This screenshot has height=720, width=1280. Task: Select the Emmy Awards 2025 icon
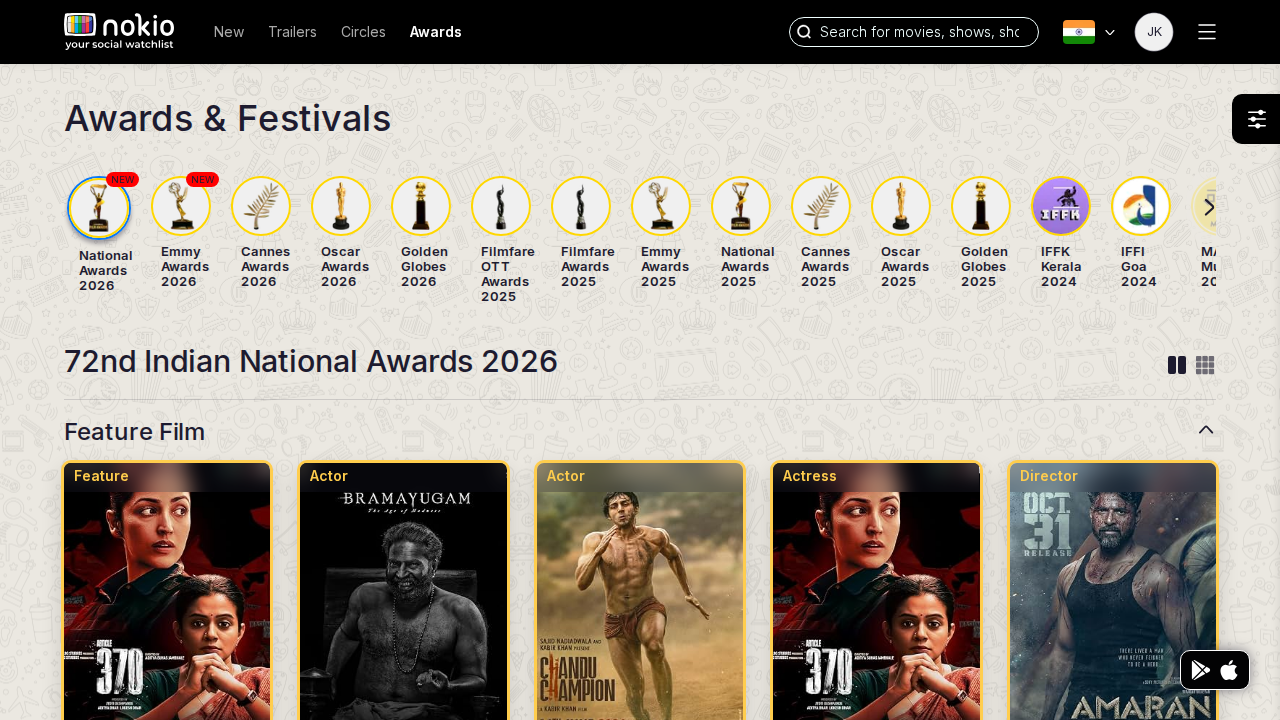tap(661, 206)
